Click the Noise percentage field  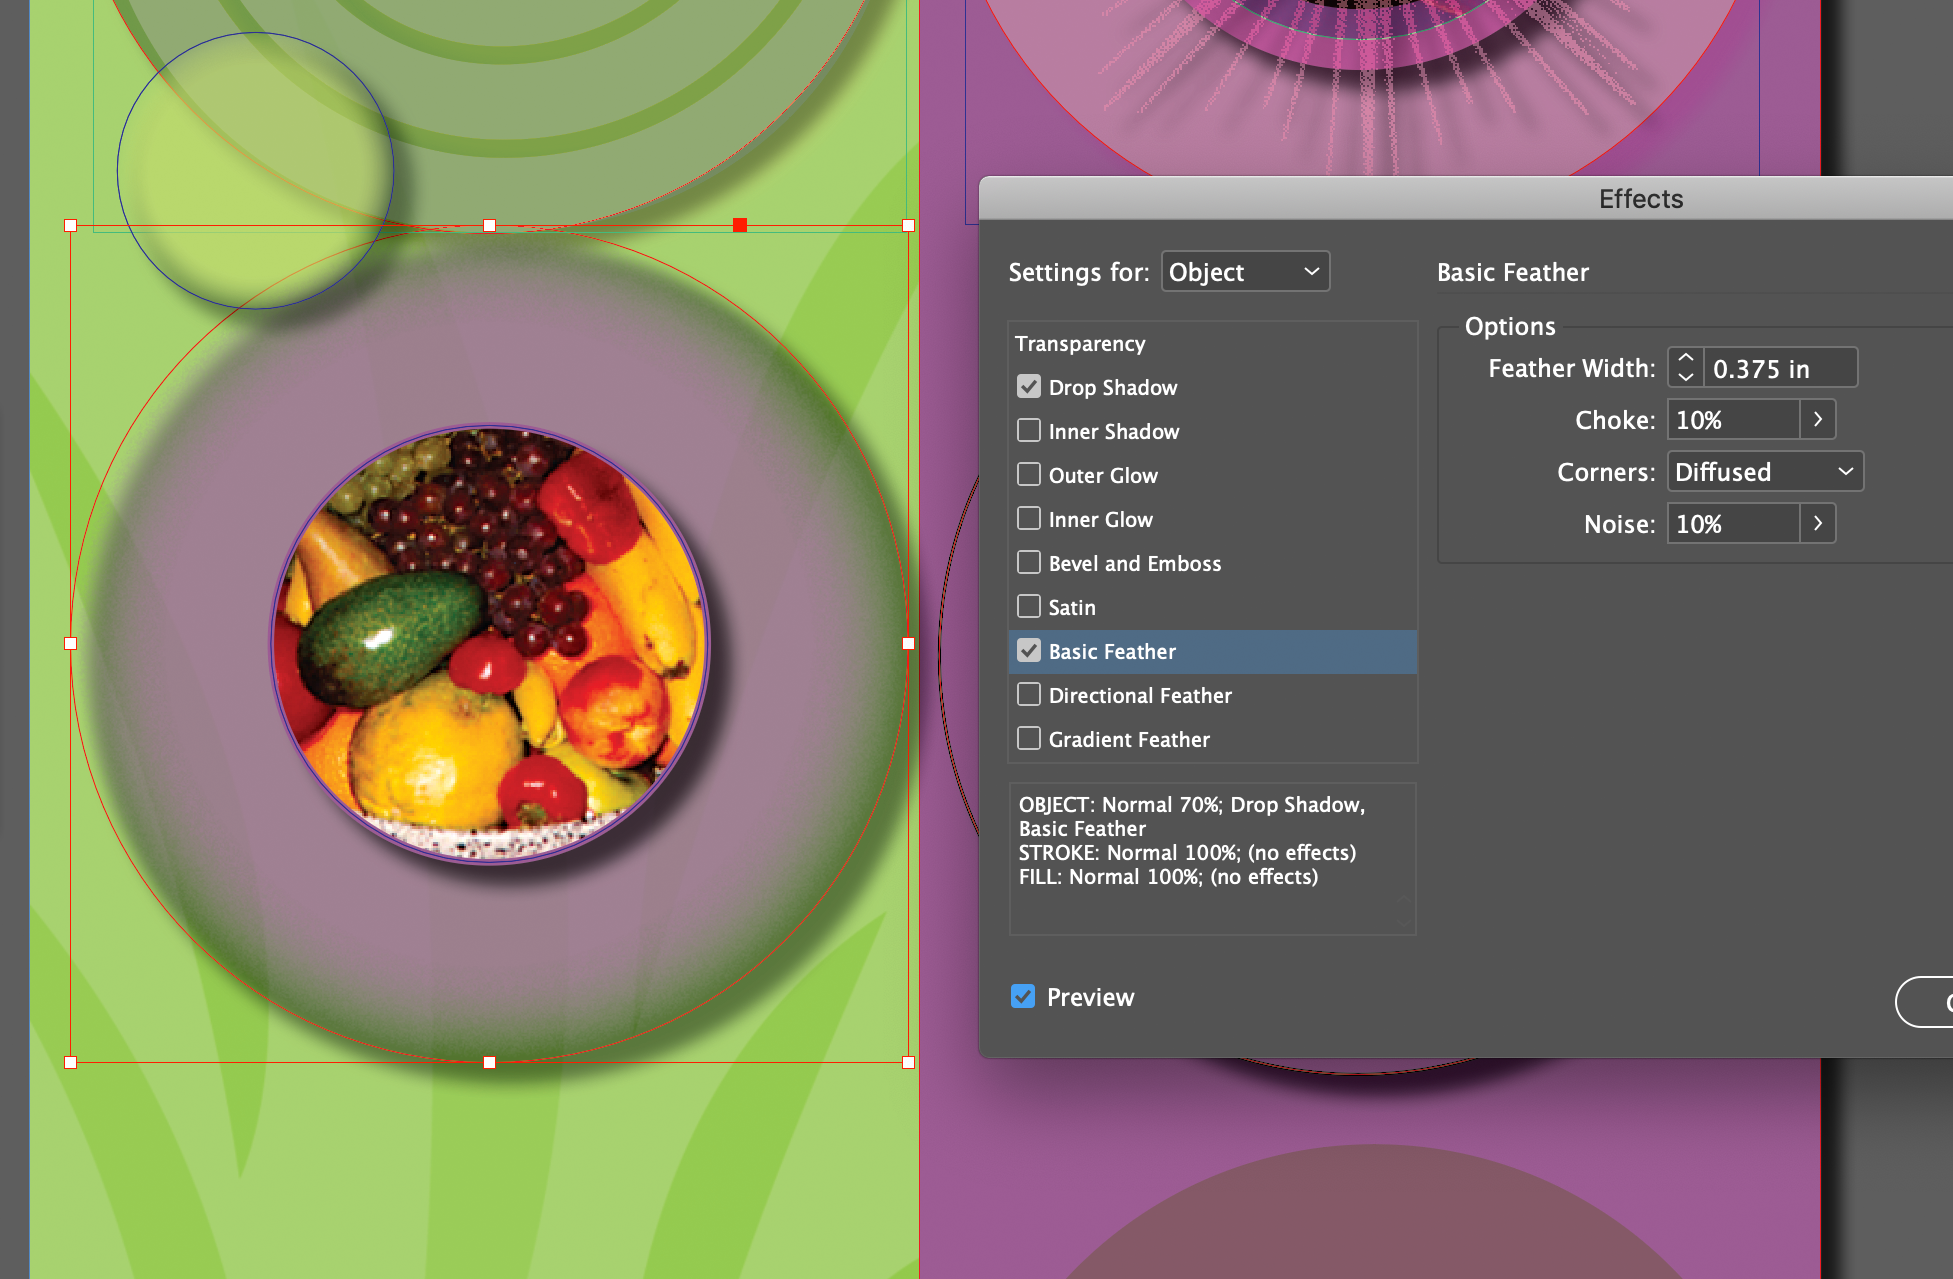click(1733, 524)
